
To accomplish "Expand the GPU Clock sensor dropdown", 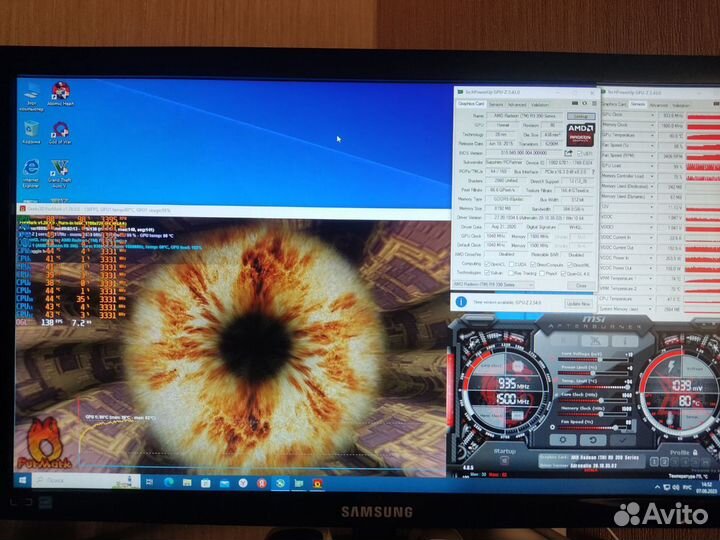I will [x=652, y=115].
